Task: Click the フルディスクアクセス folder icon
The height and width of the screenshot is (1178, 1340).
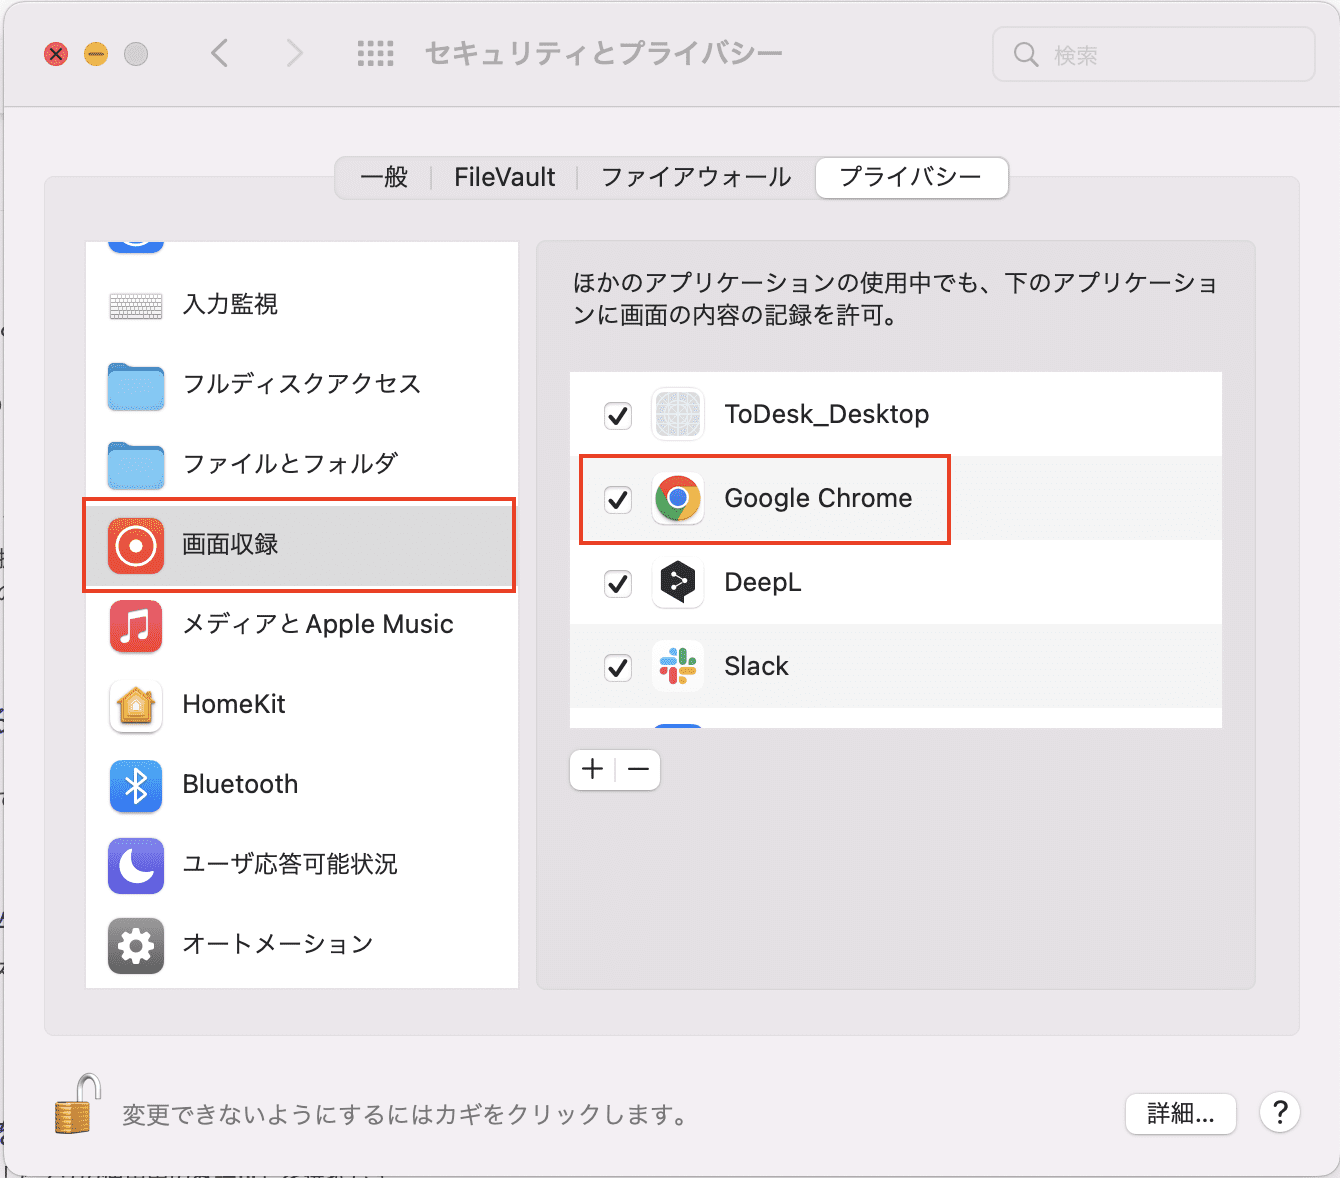Action: [x=136, y=385]
